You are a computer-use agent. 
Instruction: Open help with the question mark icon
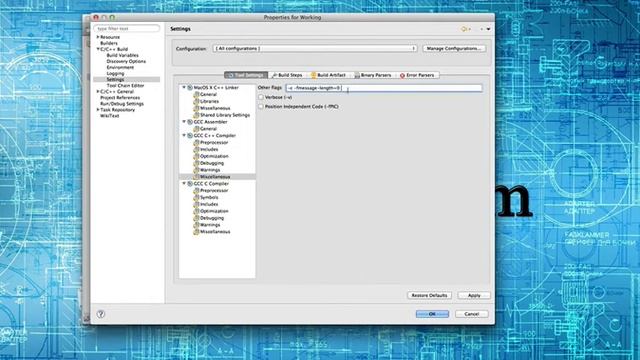pos(101,314)
